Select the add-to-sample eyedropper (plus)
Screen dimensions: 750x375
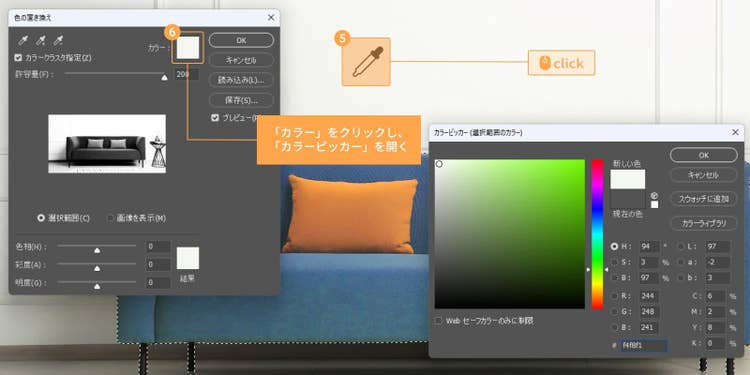pos(41,41)
